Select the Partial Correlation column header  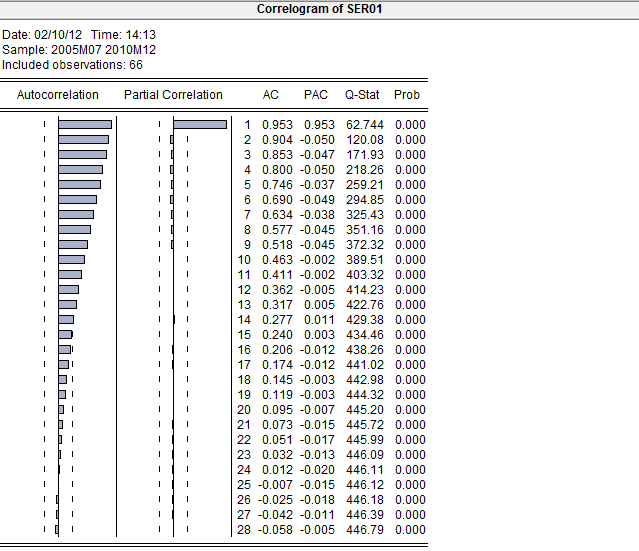(x=173, y=95)
